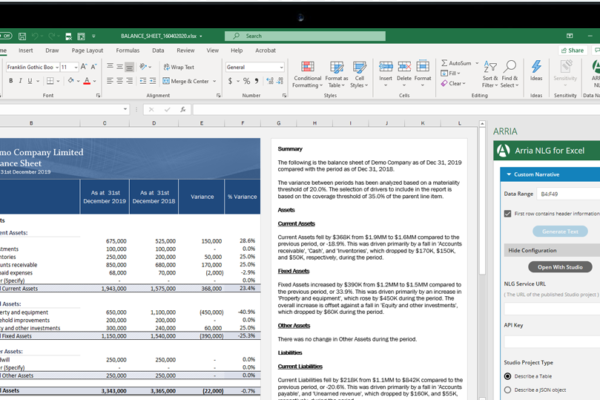Expand the Merge & Center dropdown arrow
The height and width of the screenshot is (400, 600).
coord(215,81)
